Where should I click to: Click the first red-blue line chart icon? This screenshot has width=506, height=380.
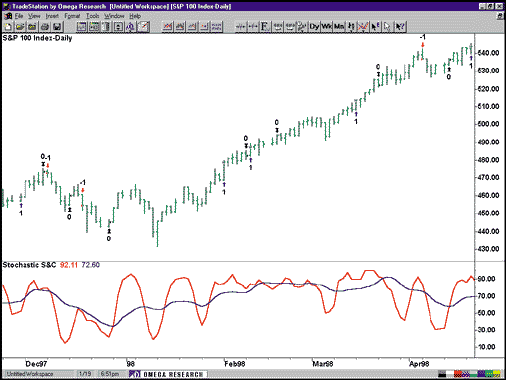tap(167, 27)
